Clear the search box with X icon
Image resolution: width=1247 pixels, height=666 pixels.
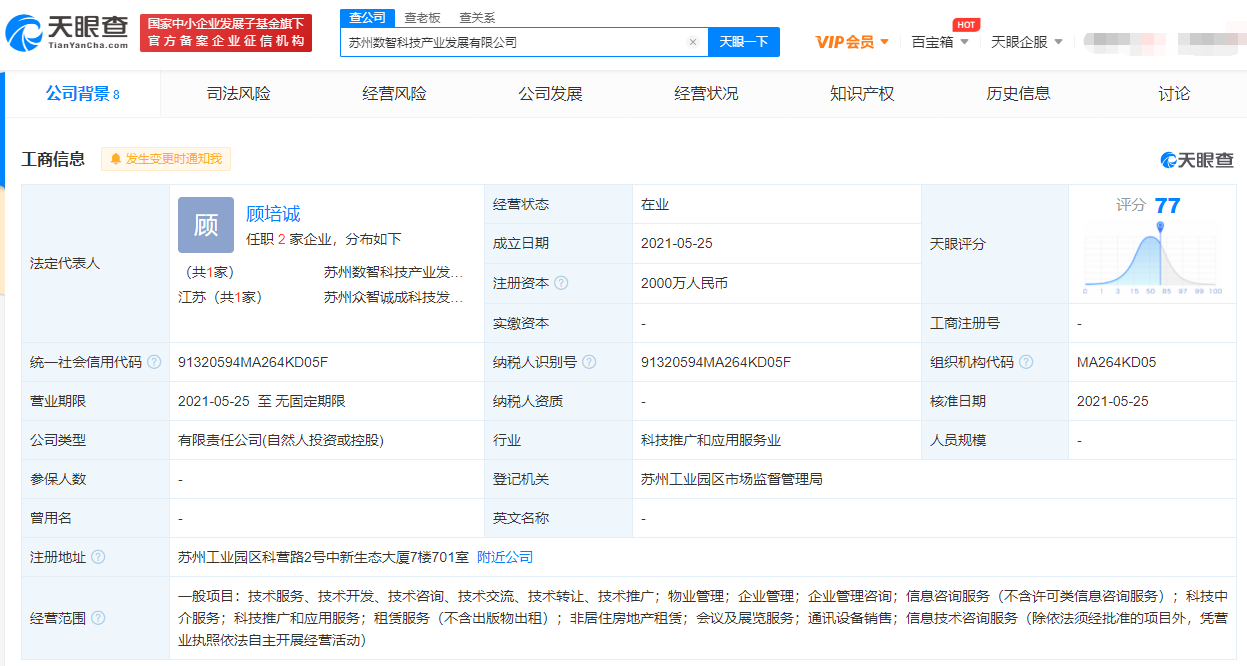tap(692, 42)
